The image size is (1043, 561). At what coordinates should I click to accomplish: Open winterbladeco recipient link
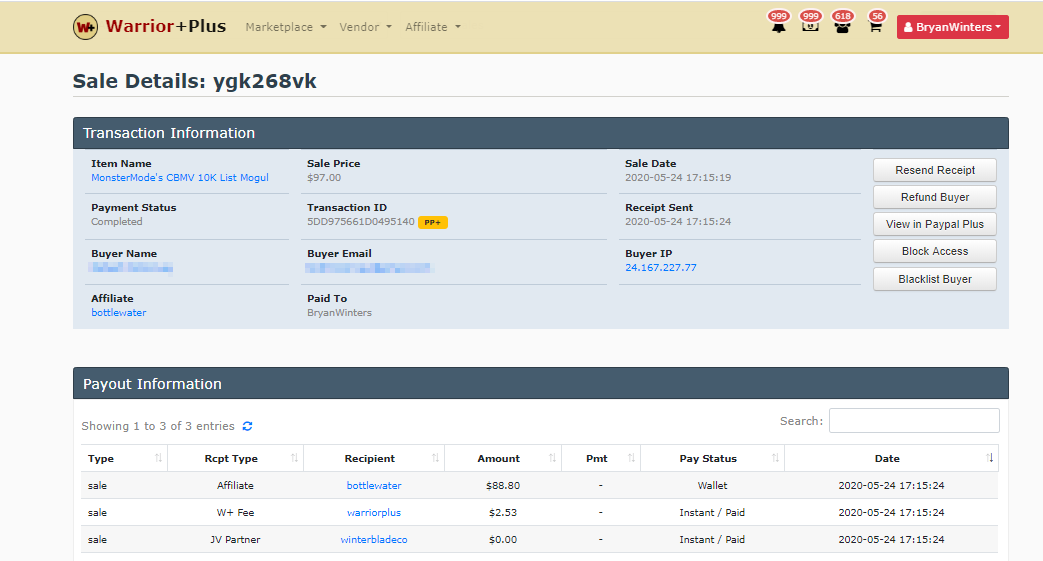pos(374,540)
